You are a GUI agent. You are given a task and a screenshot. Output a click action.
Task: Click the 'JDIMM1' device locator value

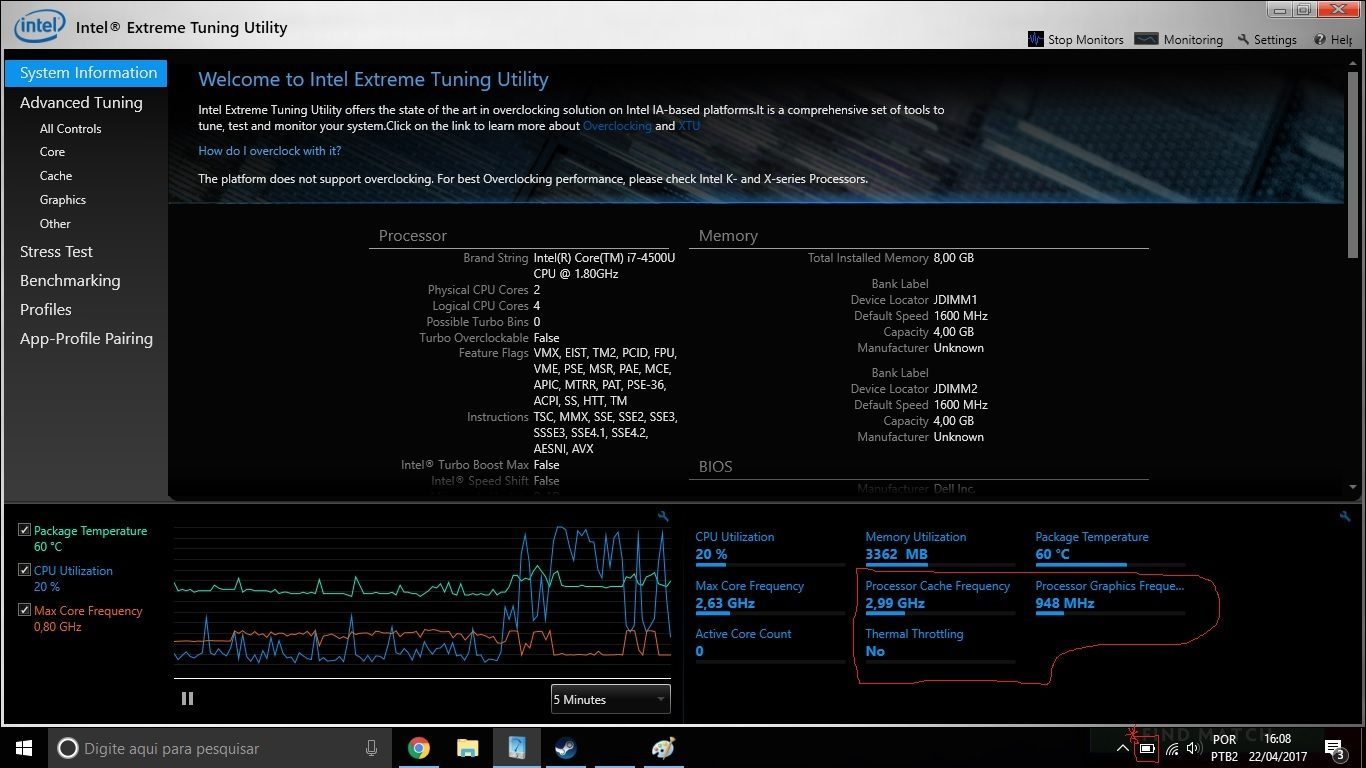(956, 300)
